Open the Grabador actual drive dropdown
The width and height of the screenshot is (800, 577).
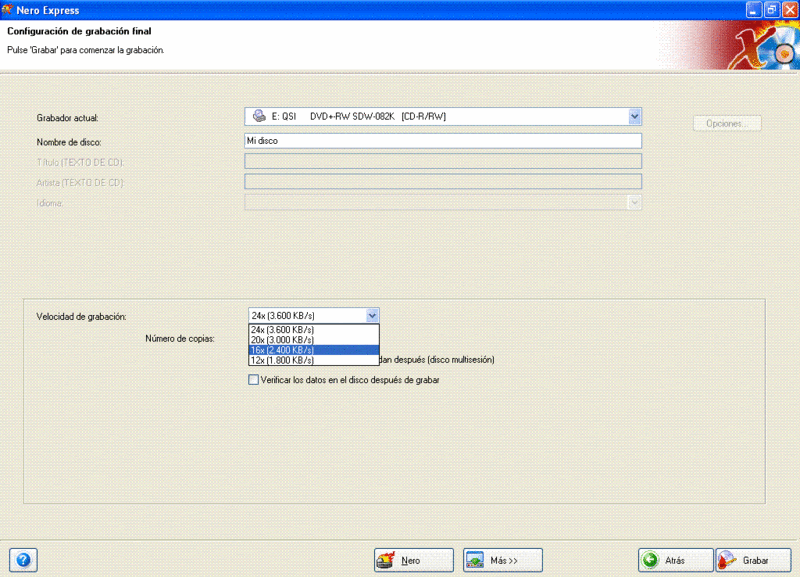634,116
